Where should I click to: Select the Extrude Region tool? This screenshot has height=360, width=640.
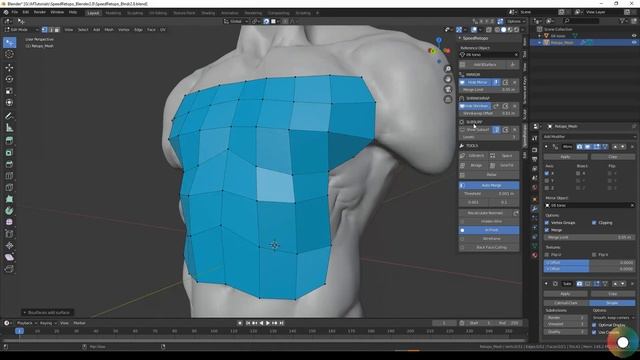point(9,141)
